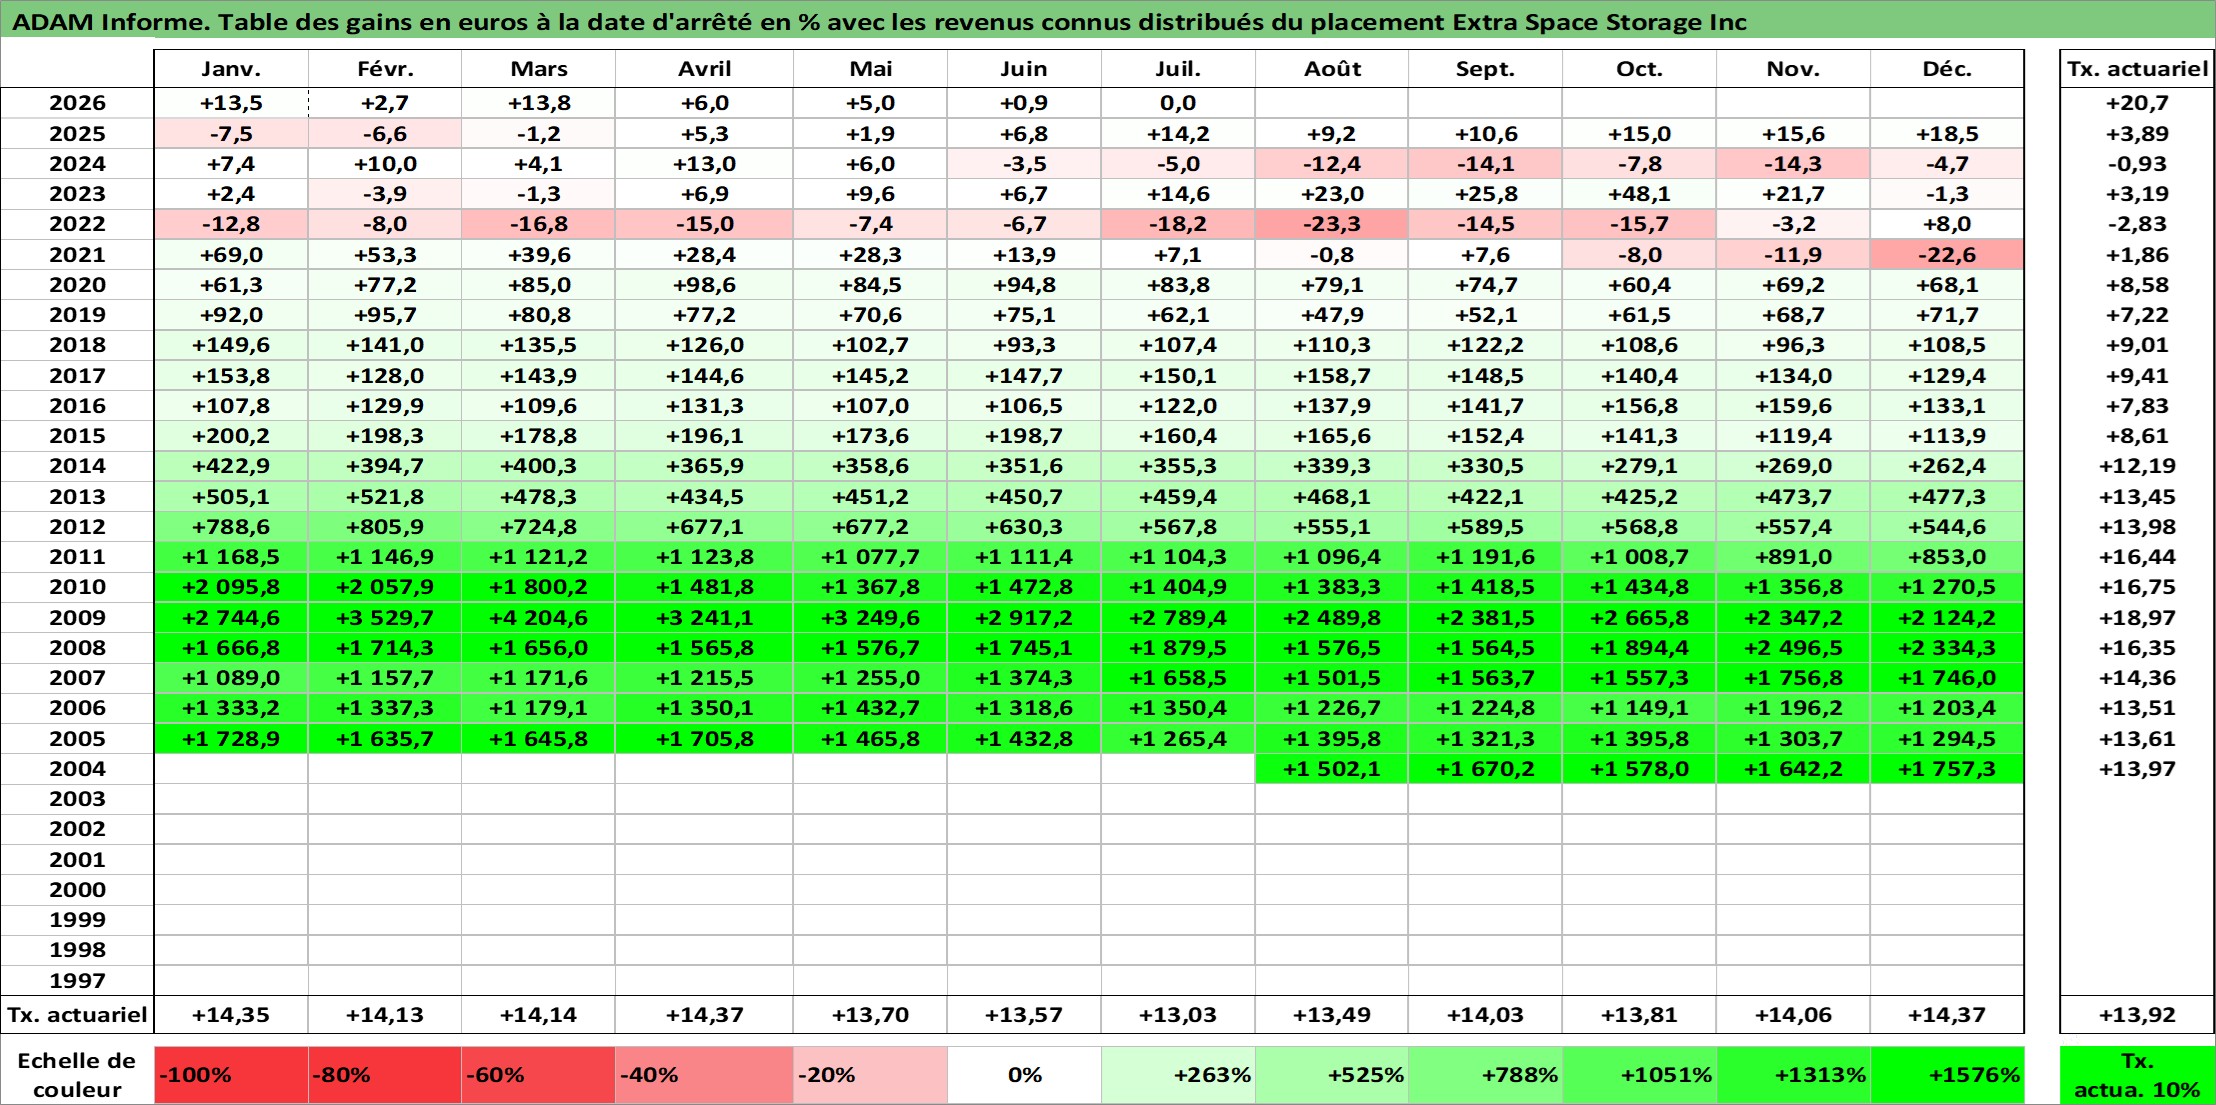This screenshot has height=1105, width=2216.
Task: Click the table title mentioning Extra Space Storage Inc
Action: coord(880,22)
